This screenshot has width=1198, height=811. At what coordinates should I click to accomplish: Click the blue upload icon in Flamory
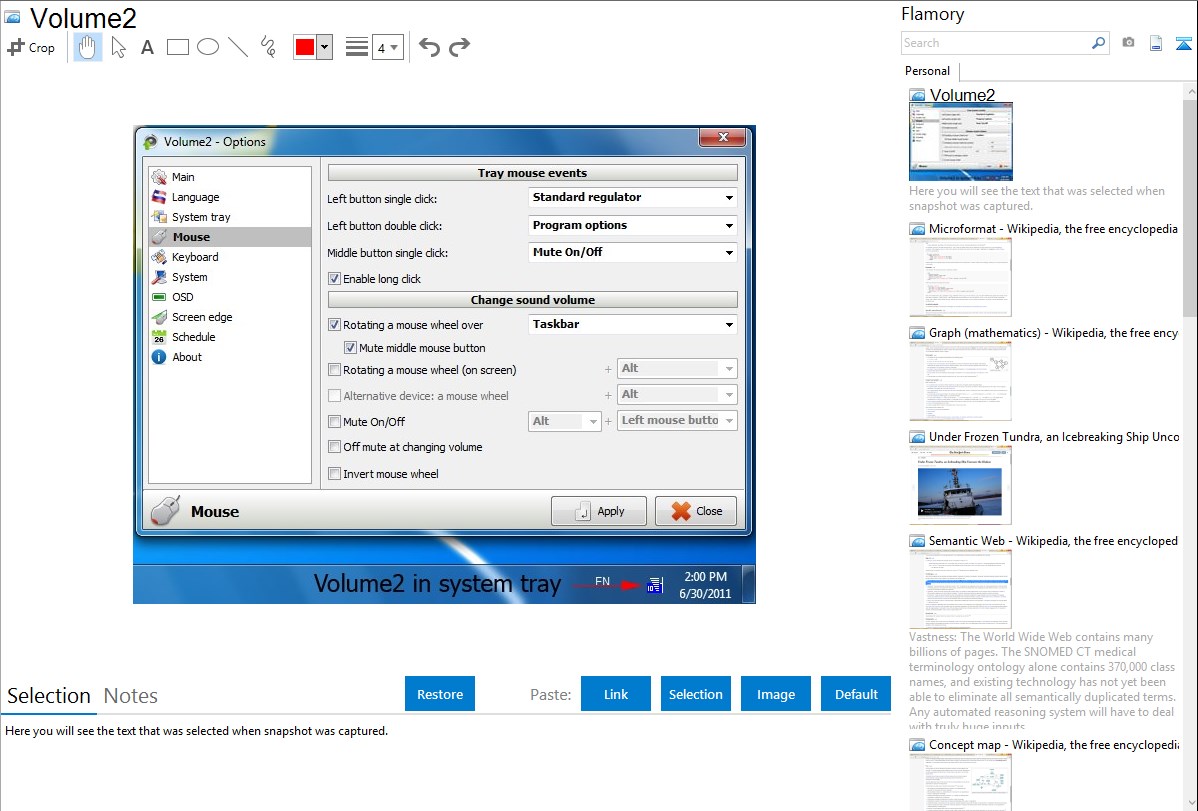point(1183,43)
